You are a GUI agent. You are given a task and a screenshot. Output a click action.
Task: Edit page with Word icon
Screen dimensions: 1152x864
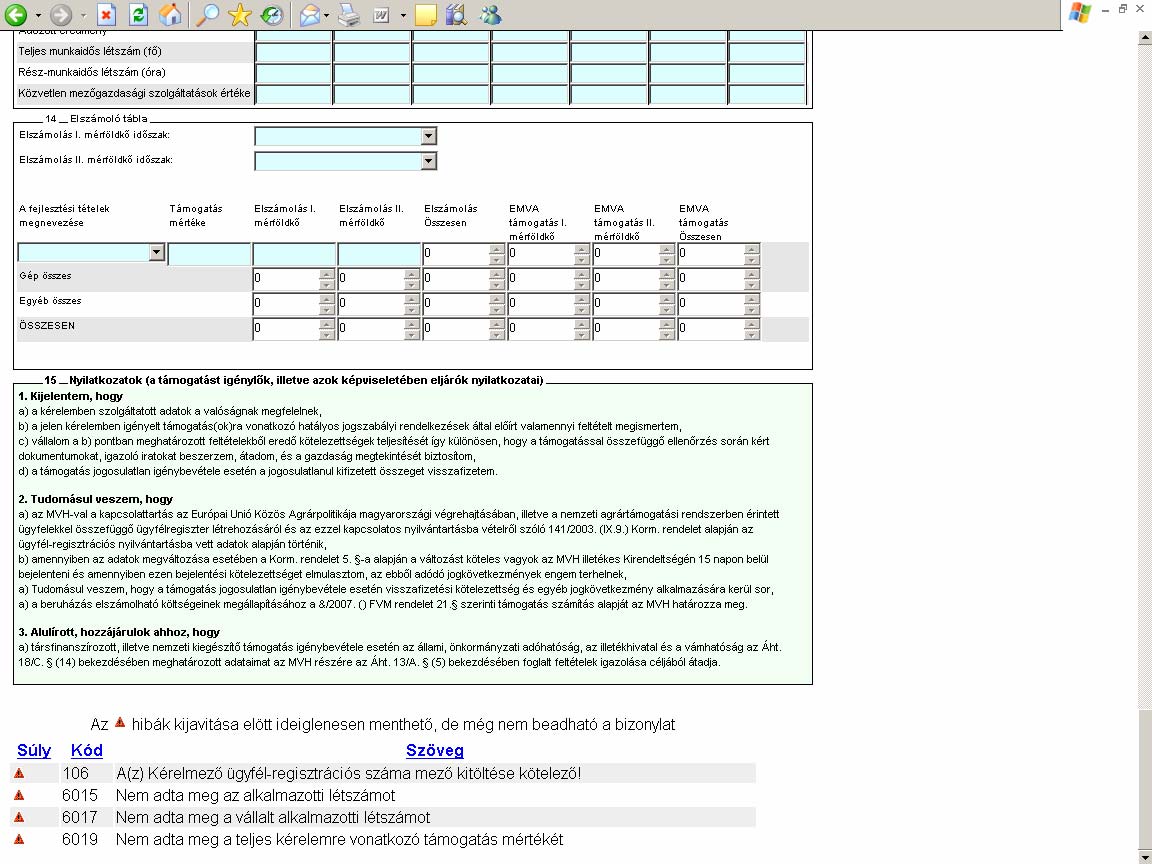[381, 14]
